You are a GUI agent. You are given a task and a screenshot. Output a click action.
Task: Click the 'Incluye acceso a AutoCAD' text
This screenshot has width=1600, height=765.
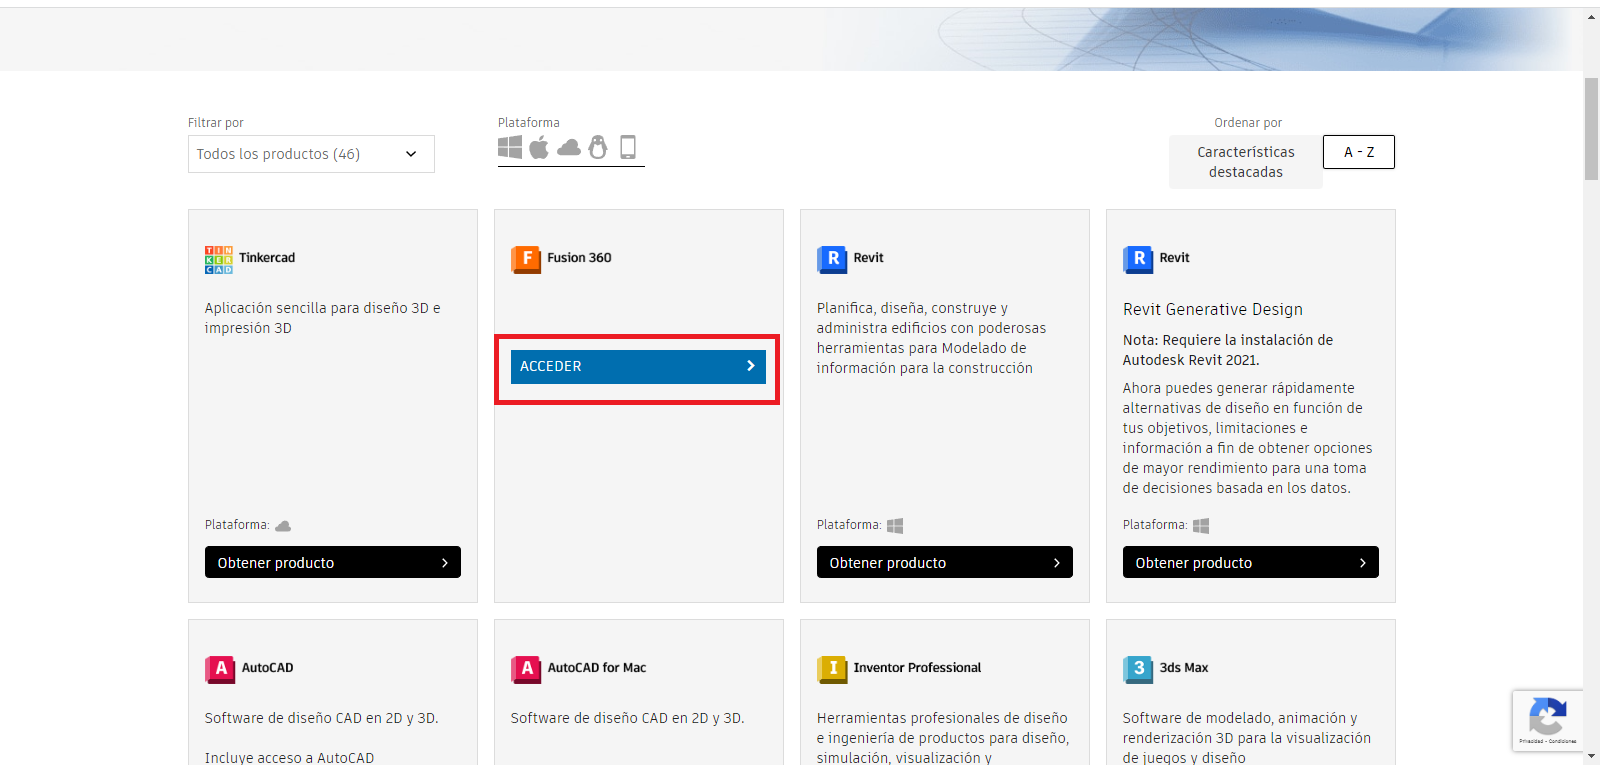[x=289, y=758]
